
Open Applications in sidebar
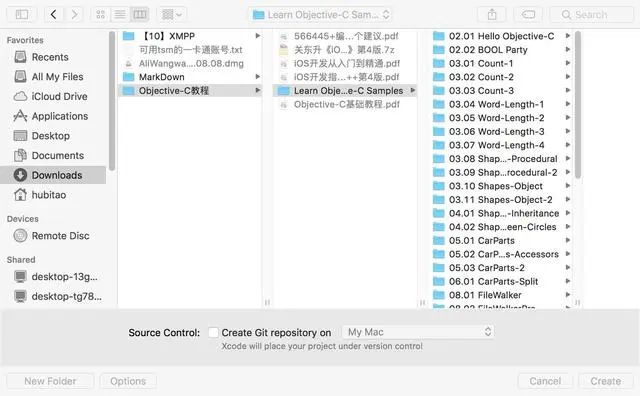pos(53,116)
